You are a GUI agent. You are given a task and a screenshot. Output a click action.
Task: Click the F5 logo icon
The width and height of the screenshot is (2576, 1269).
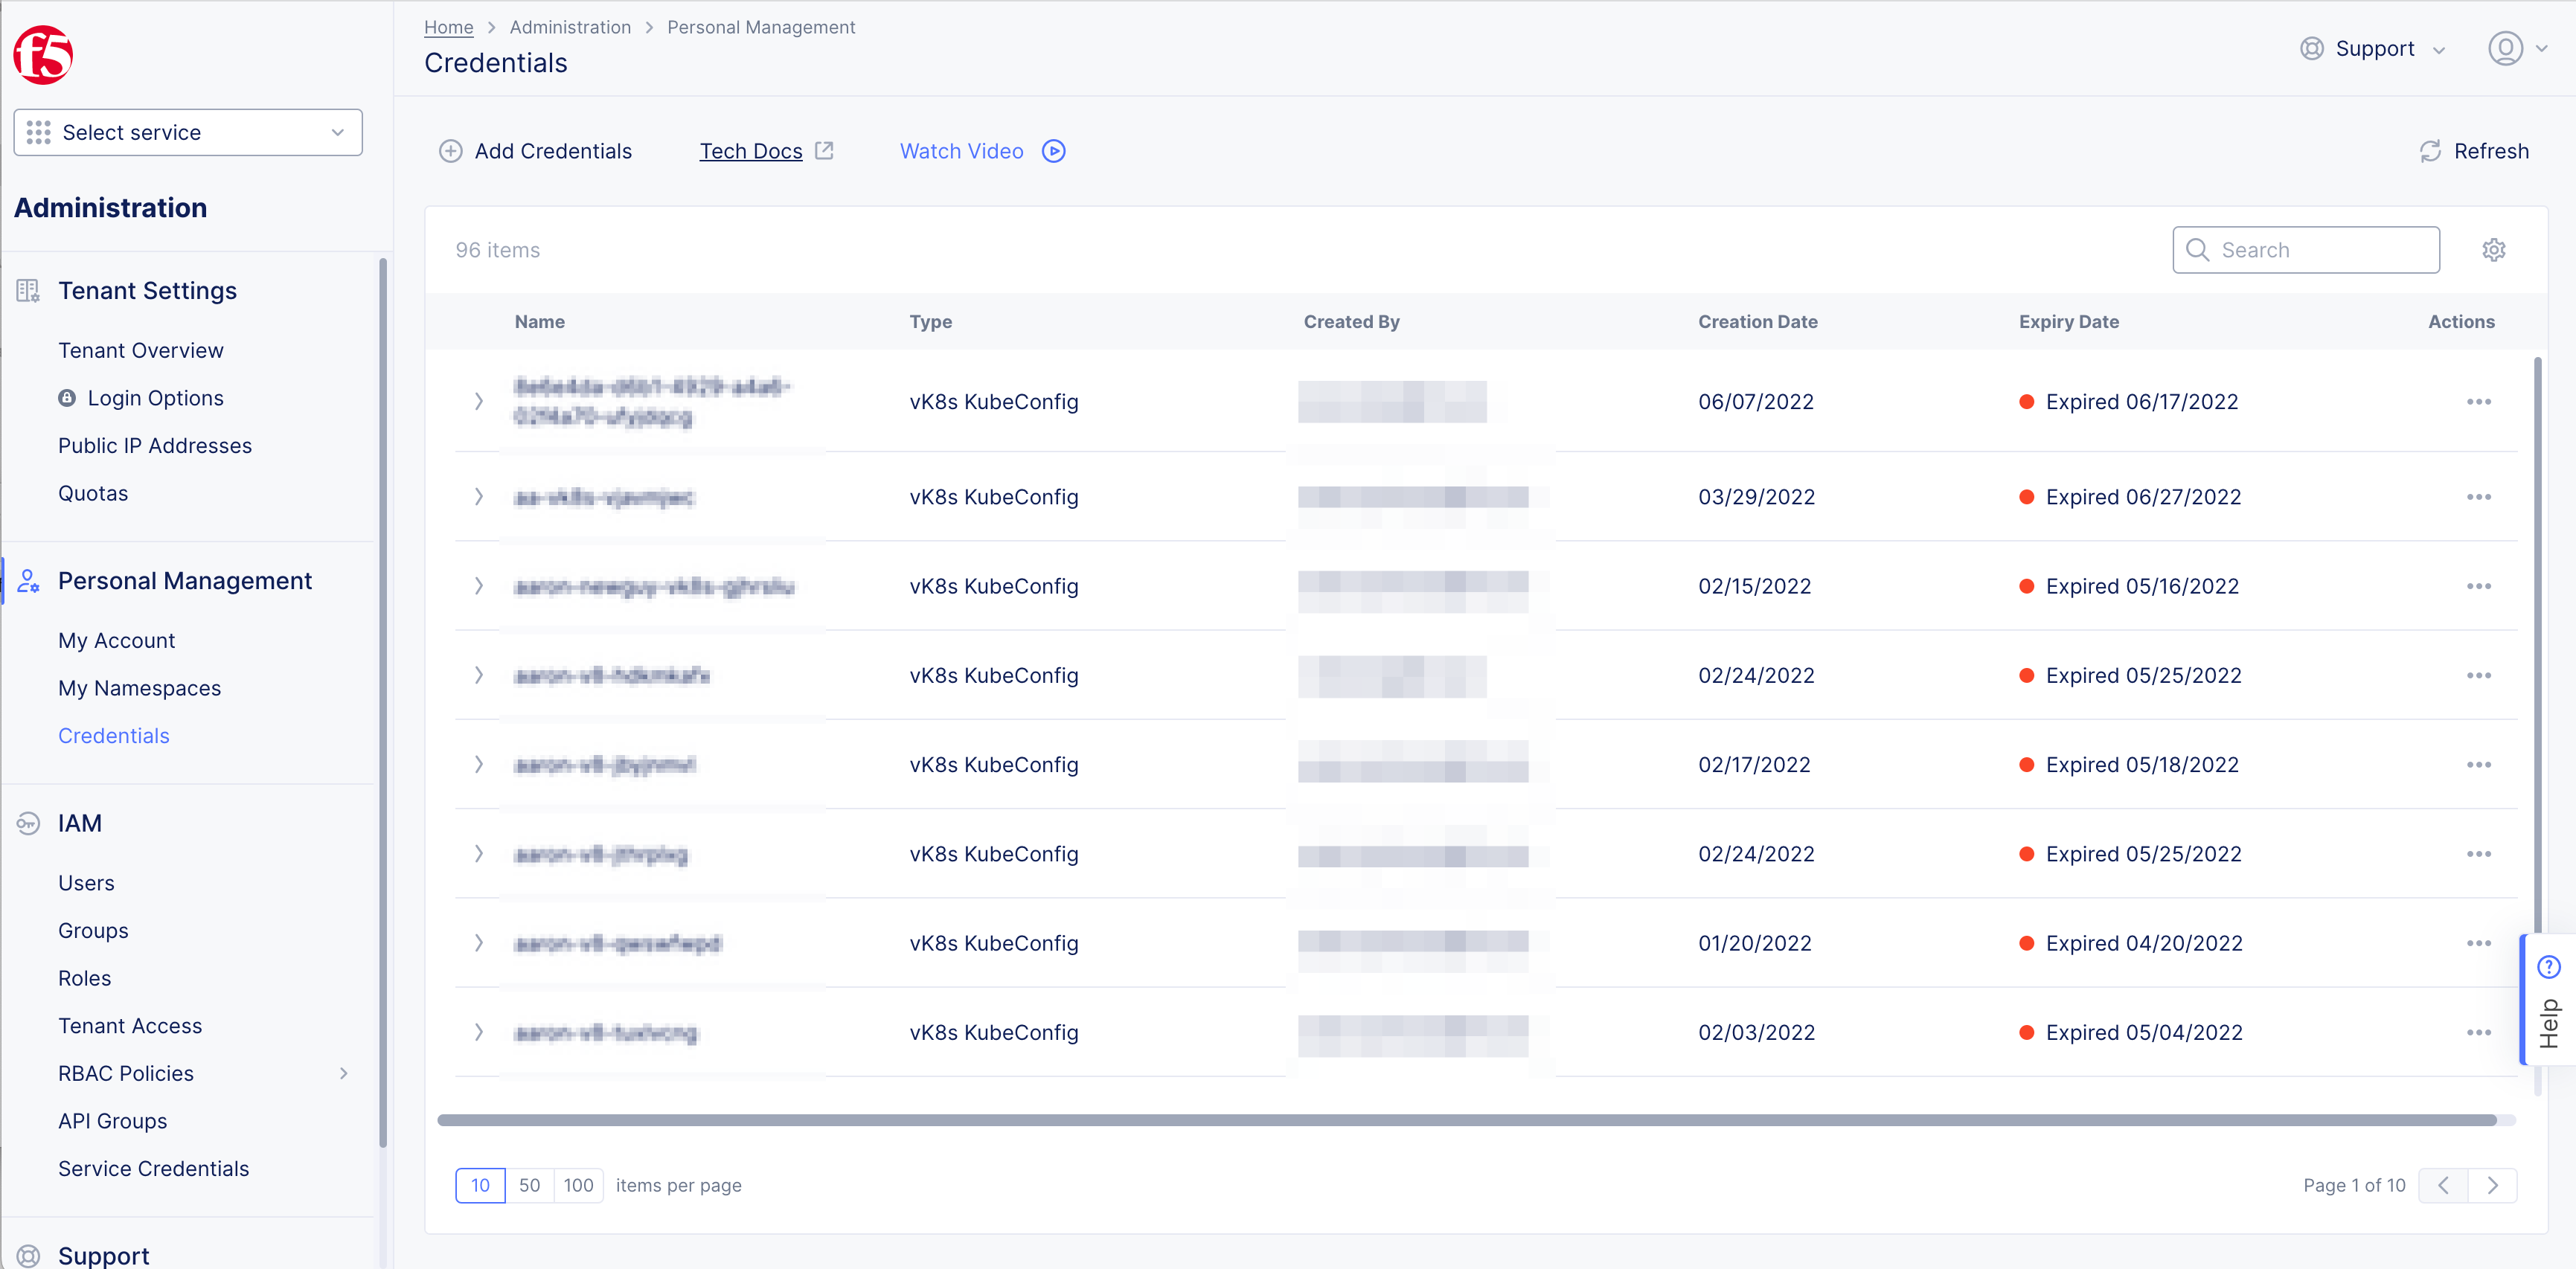pos(43,55)
